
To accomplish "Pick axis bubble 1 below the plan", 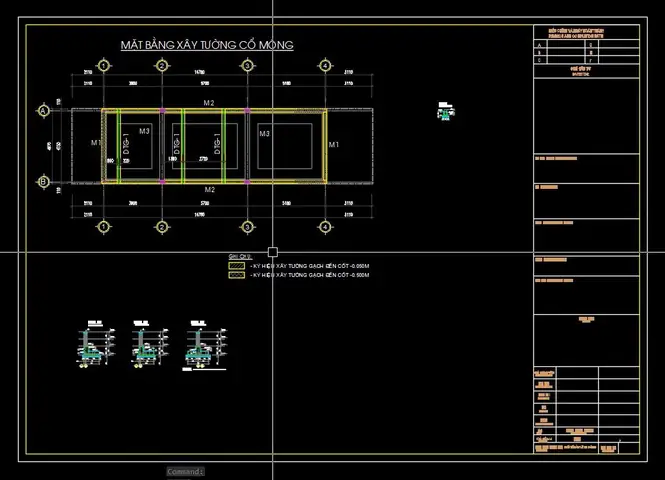I will [x=104, y=227].
